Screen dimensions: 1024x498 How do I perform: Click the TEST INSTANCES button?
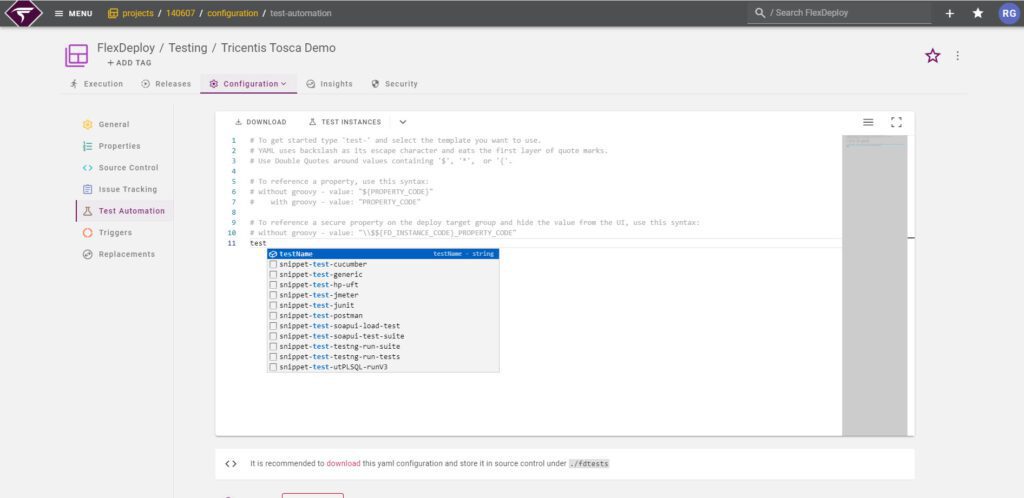(345, 122)
